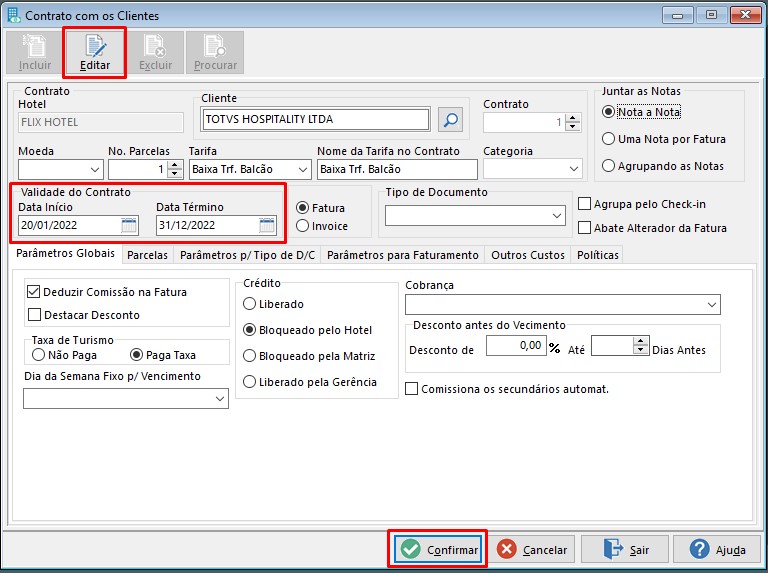
Task: Switch to Políticas tab
Action: (598, 255)
